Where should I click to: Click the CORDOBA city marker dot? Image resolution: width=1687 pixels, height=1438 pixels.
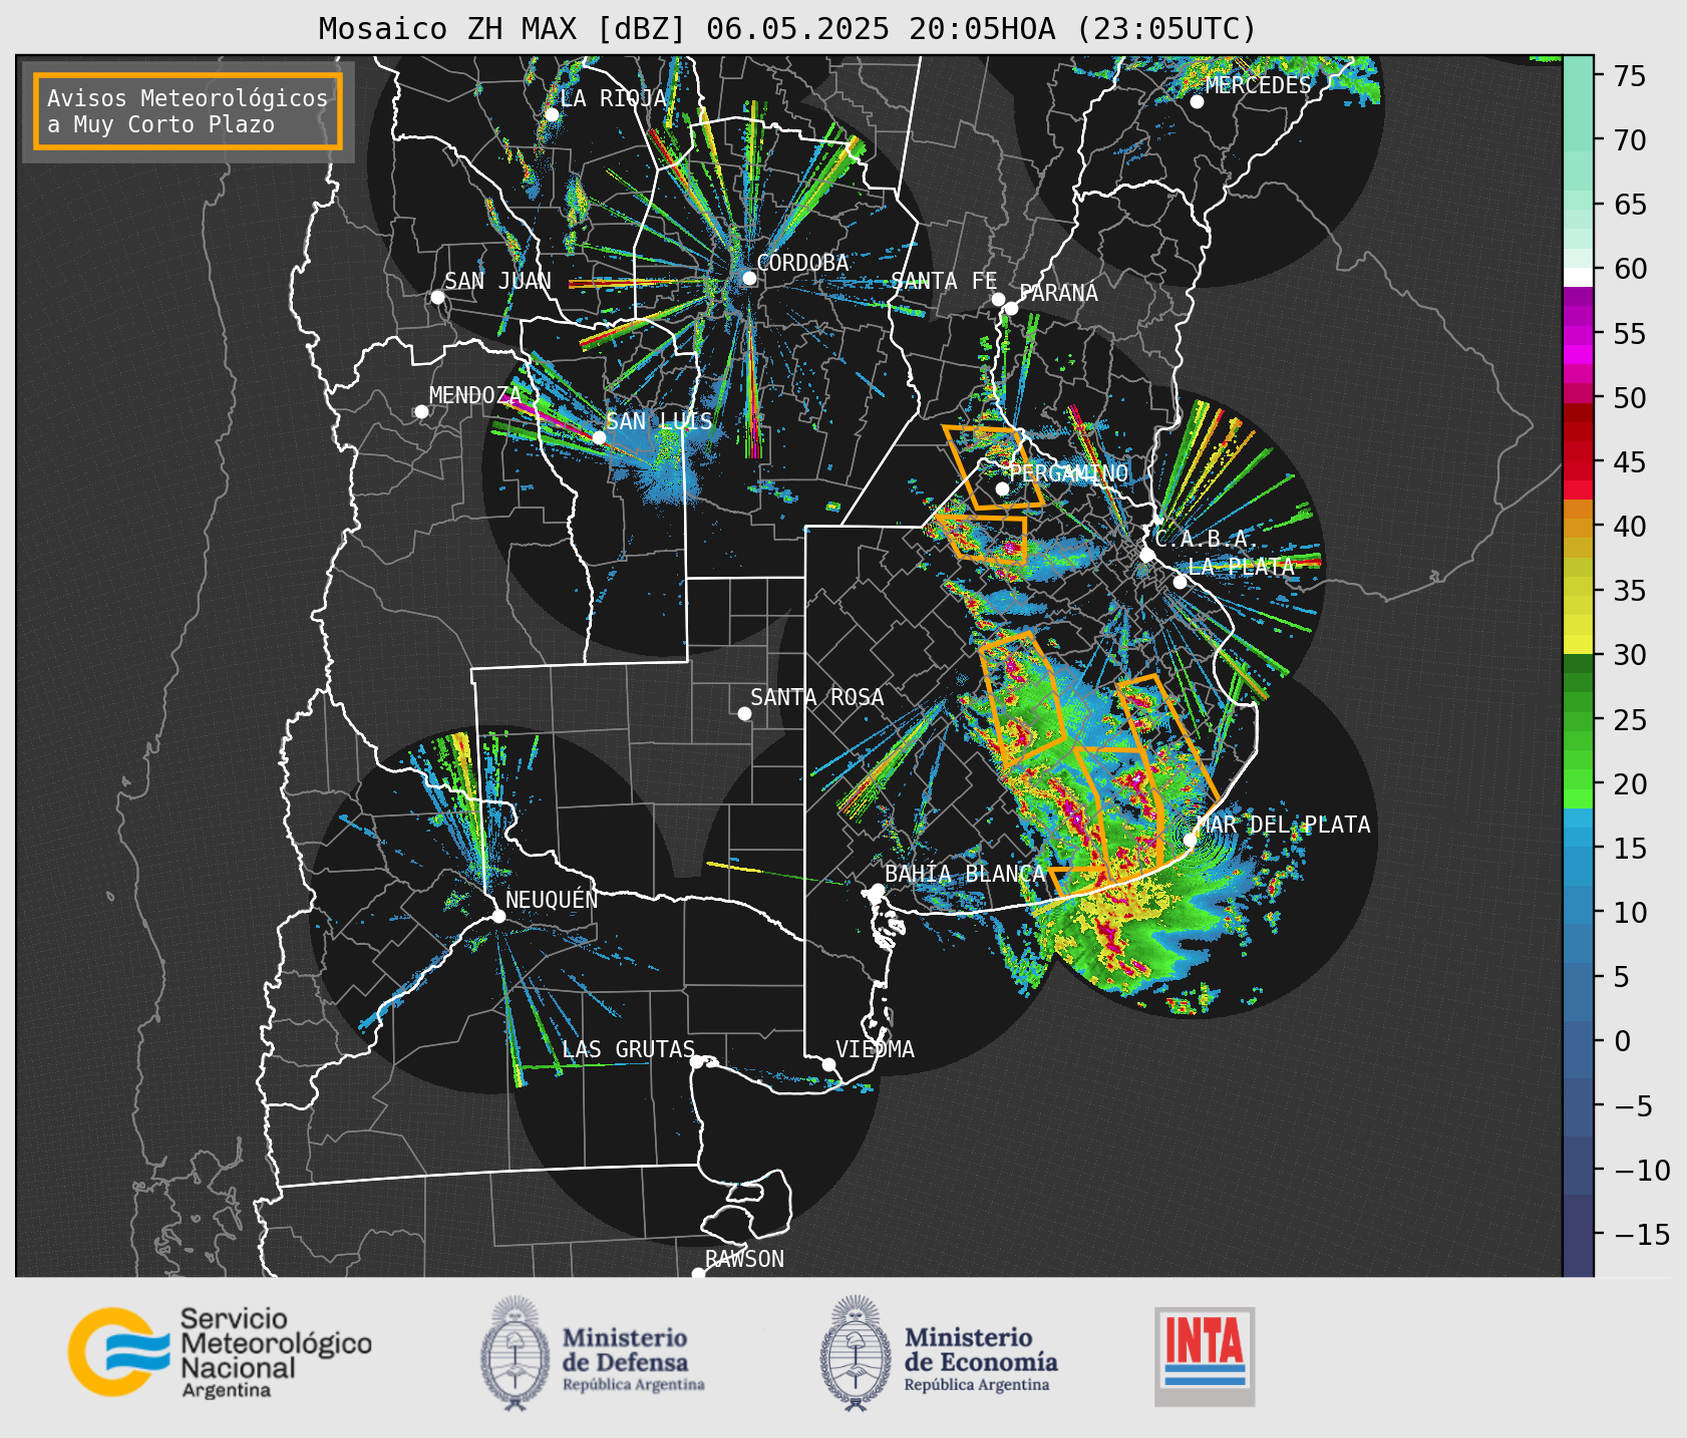click(x=749, y=278)
